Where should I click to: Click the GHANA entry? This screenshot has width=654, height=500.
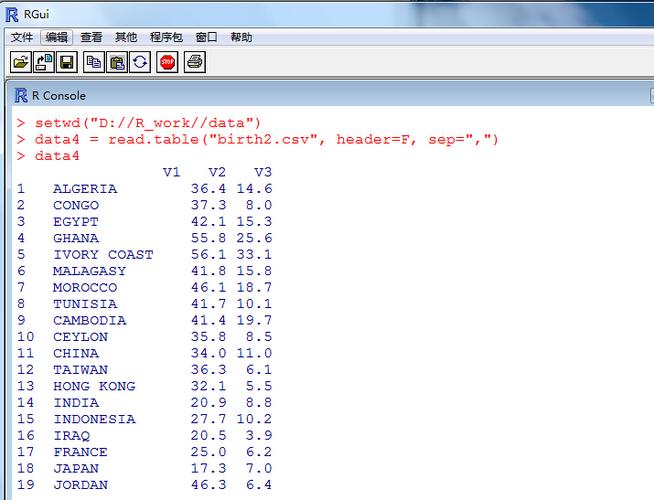coord(76,238)
